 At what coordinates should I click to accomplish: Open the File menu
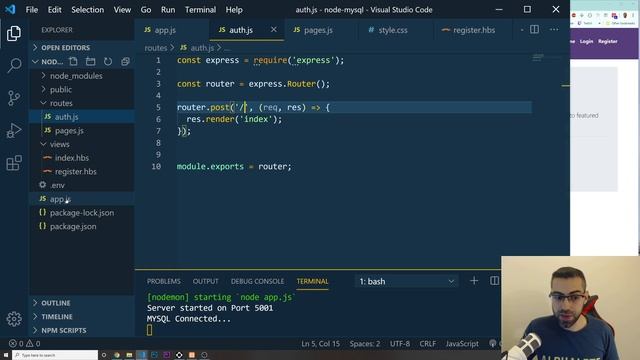(x=31, y=9)
